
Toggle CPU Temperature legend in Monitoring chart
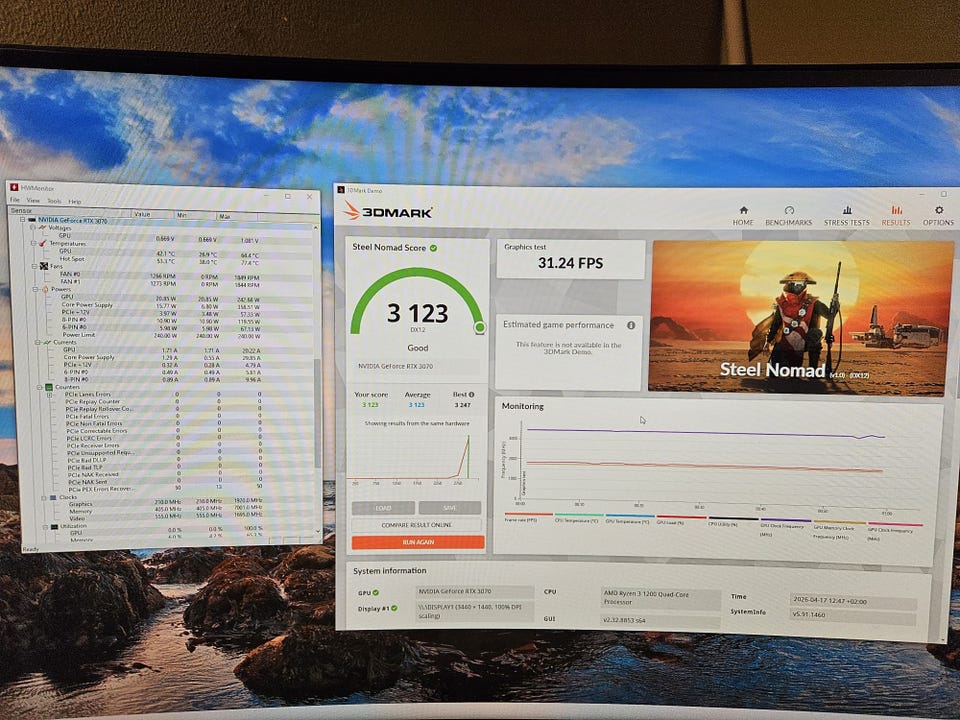tap(578, 518)
